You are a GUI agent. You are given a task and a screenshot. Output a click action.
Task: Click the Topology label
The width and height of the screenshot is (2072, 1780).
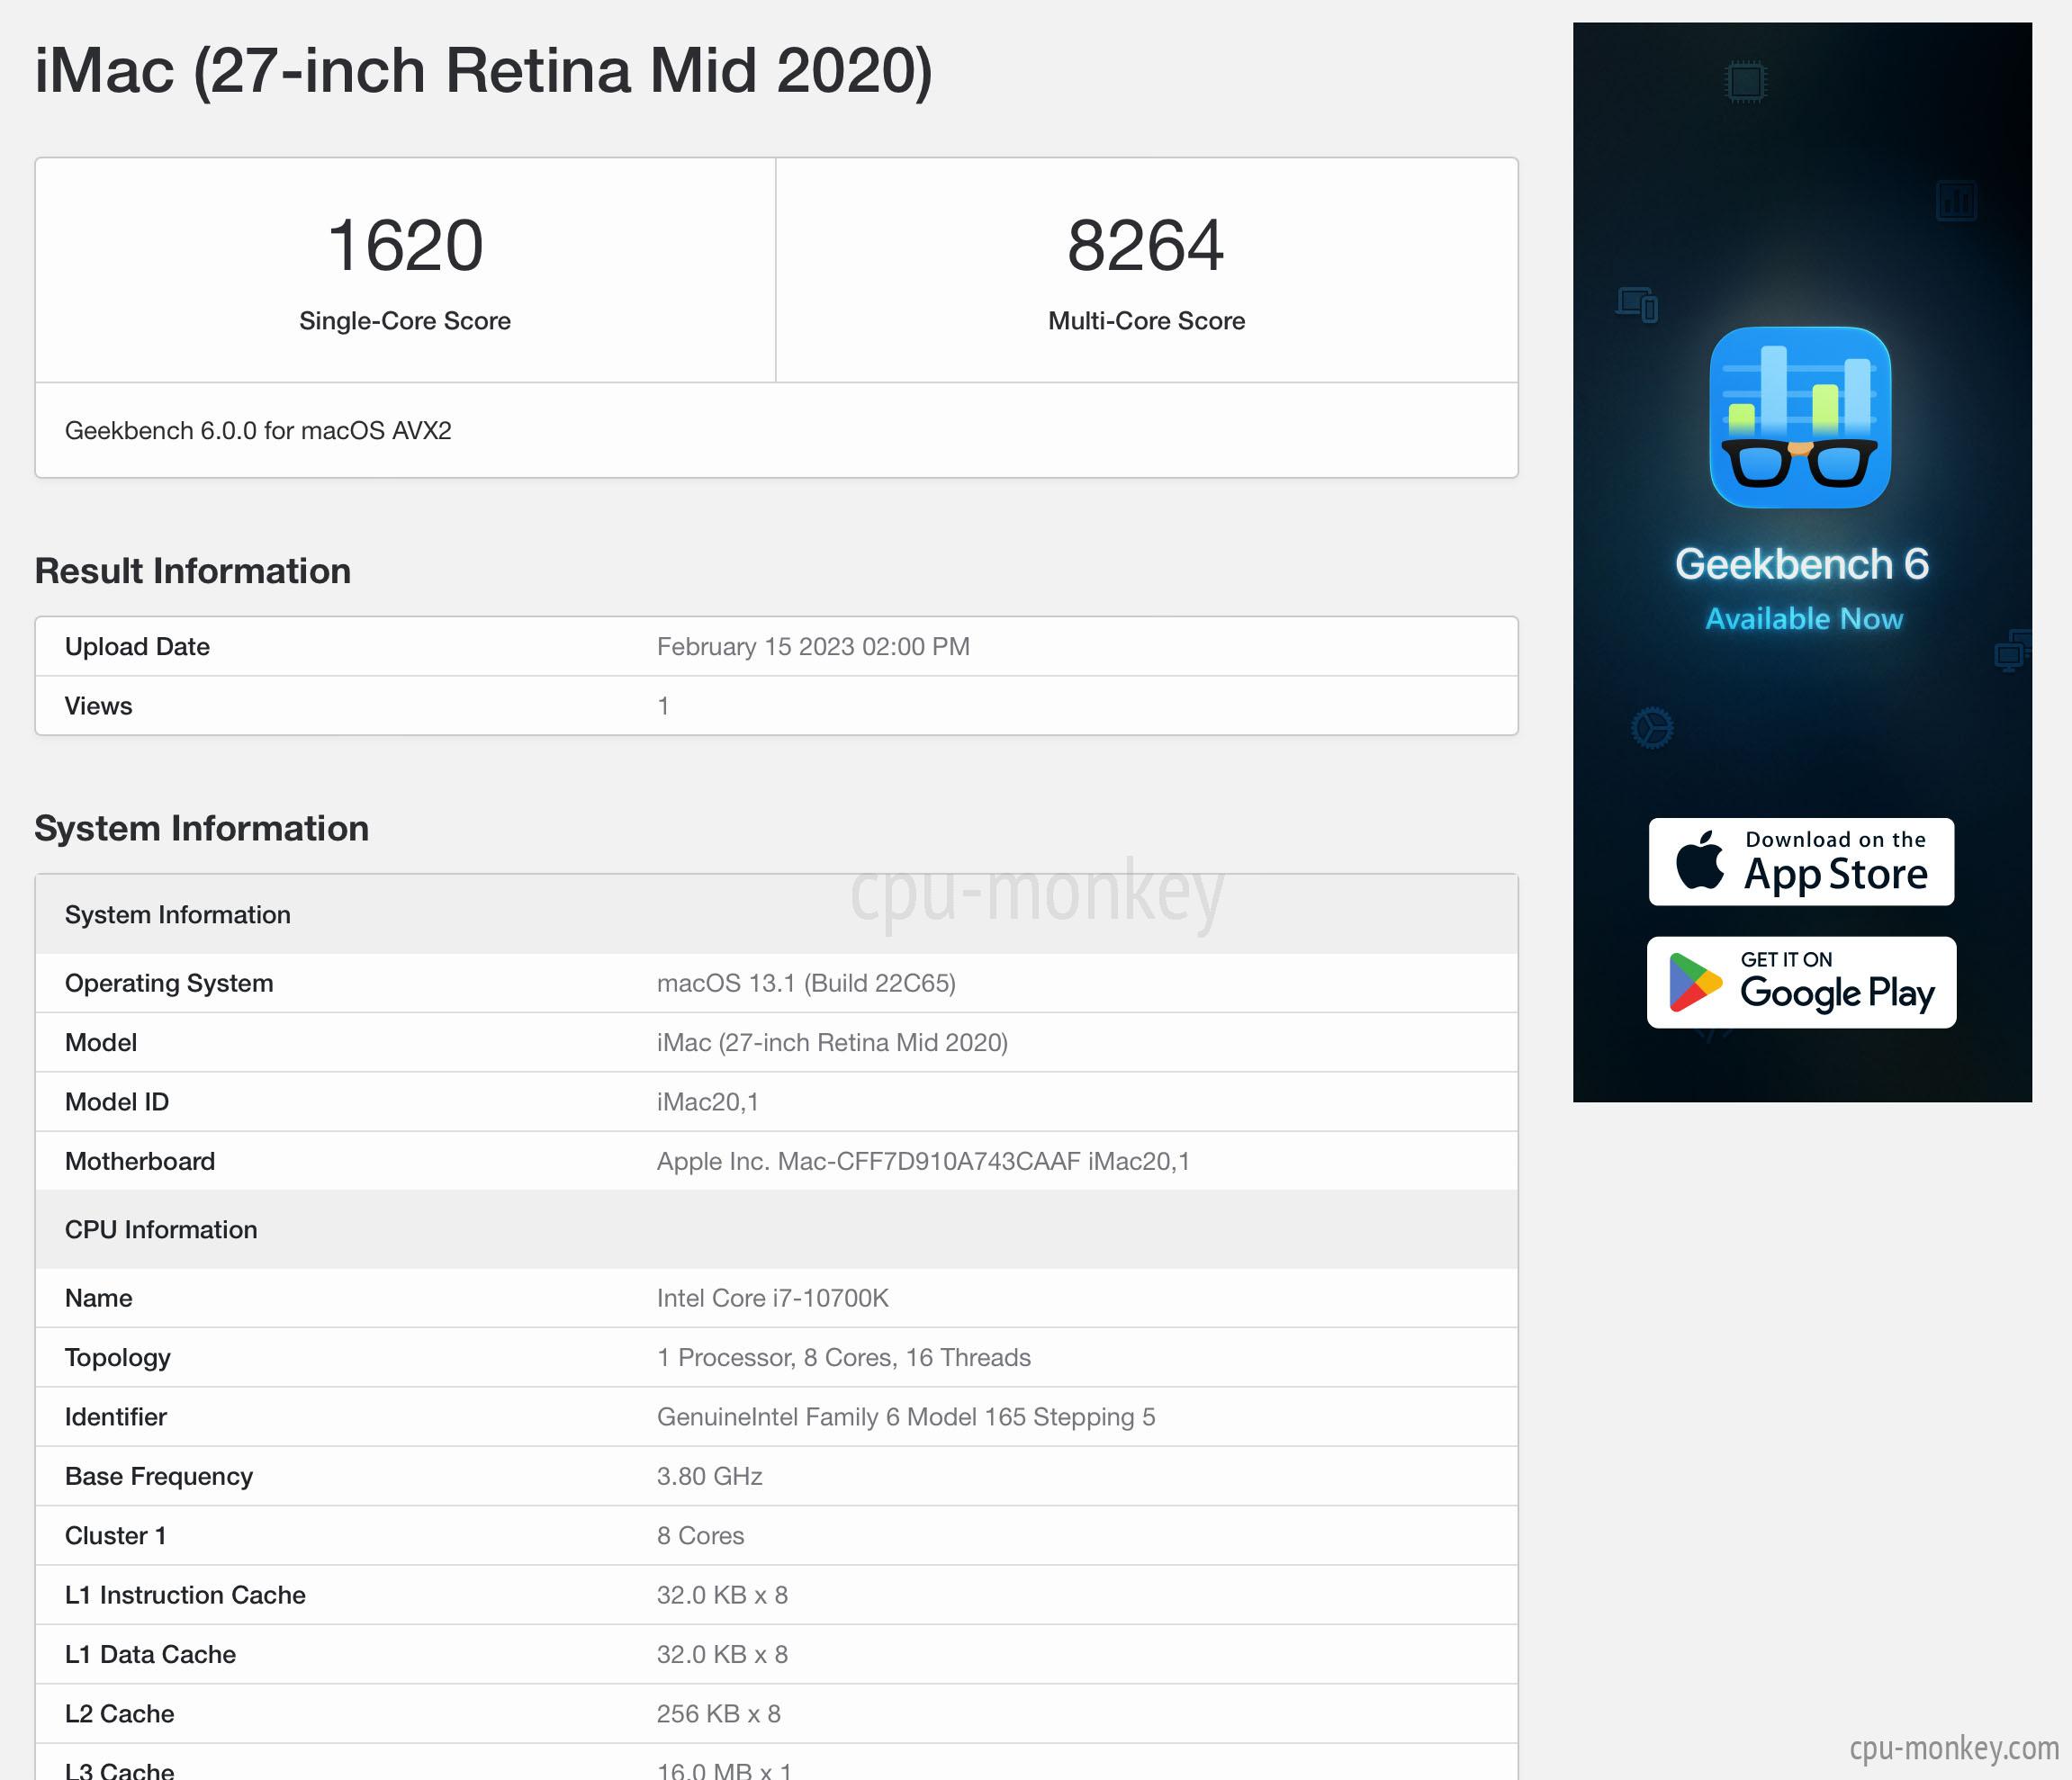[118, 1358]
